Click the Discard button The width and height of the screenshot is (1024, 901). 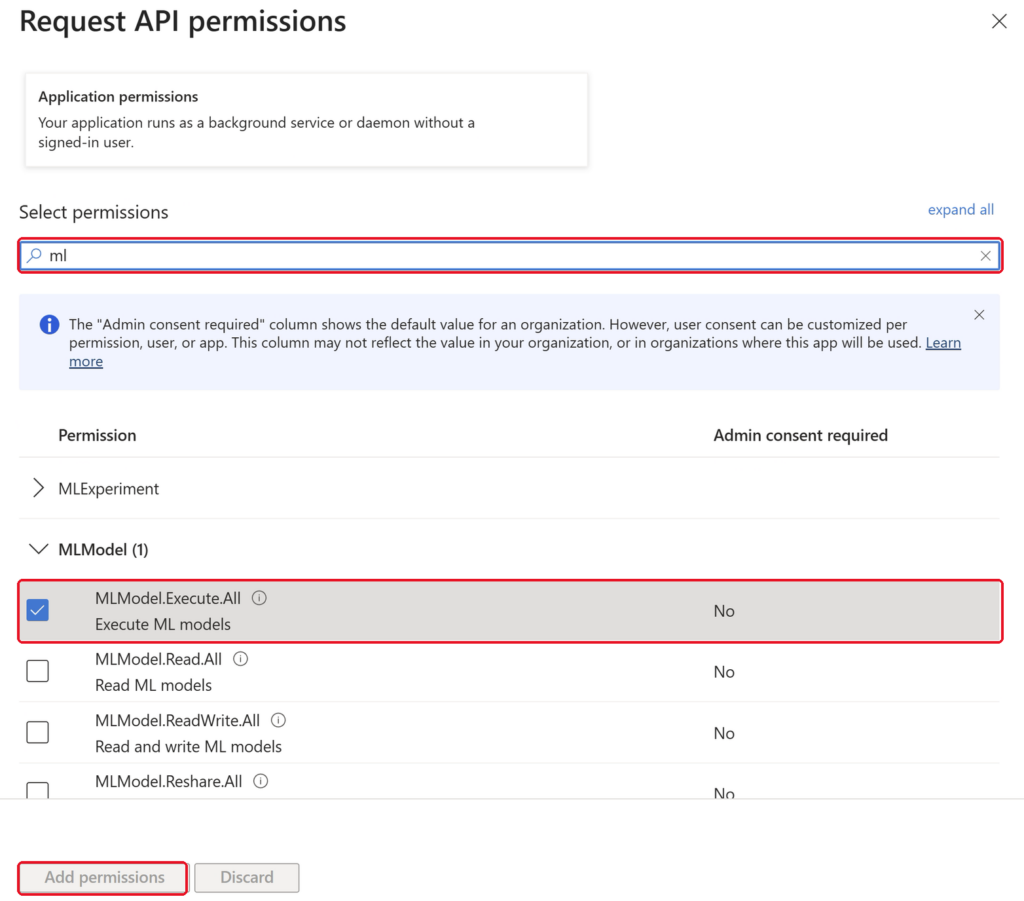click(247, 877)
